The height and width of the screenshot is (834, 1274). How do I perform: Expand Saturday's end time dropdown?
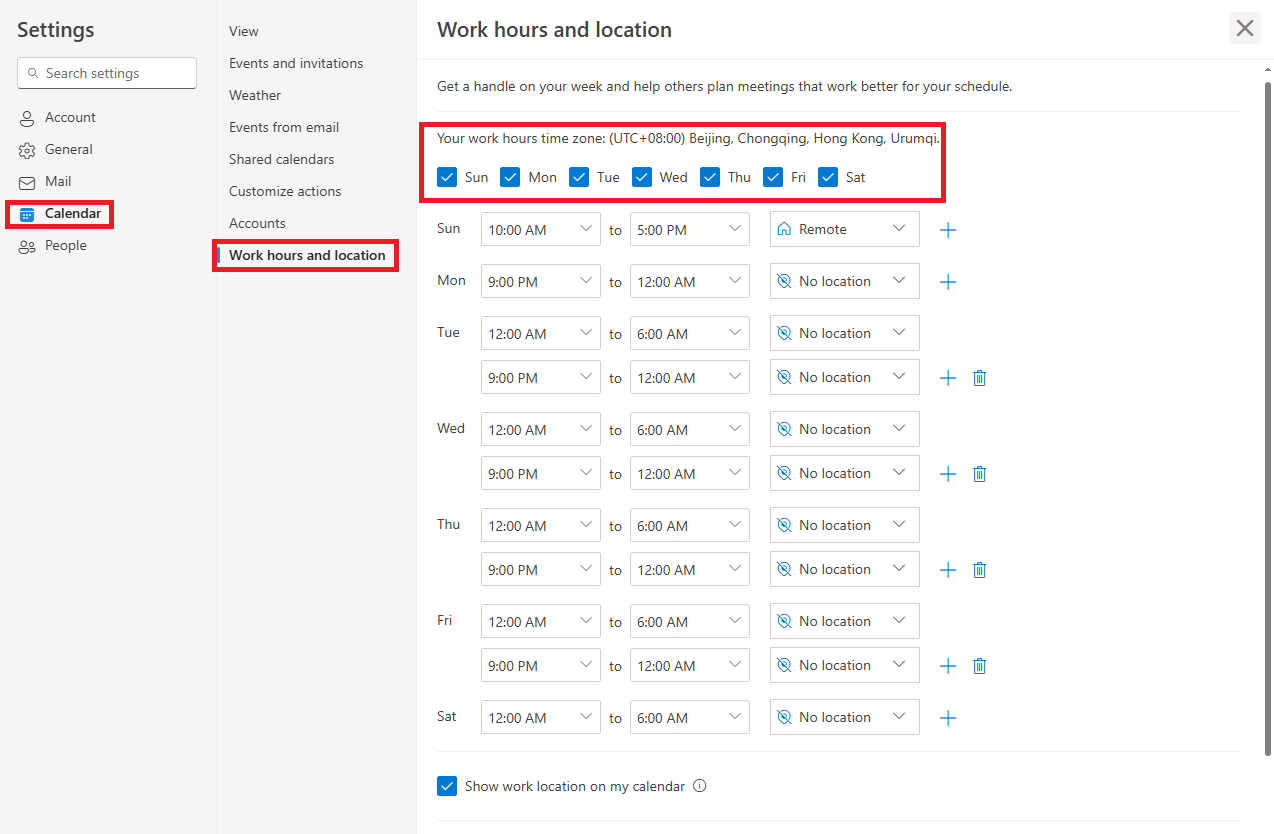689,717
